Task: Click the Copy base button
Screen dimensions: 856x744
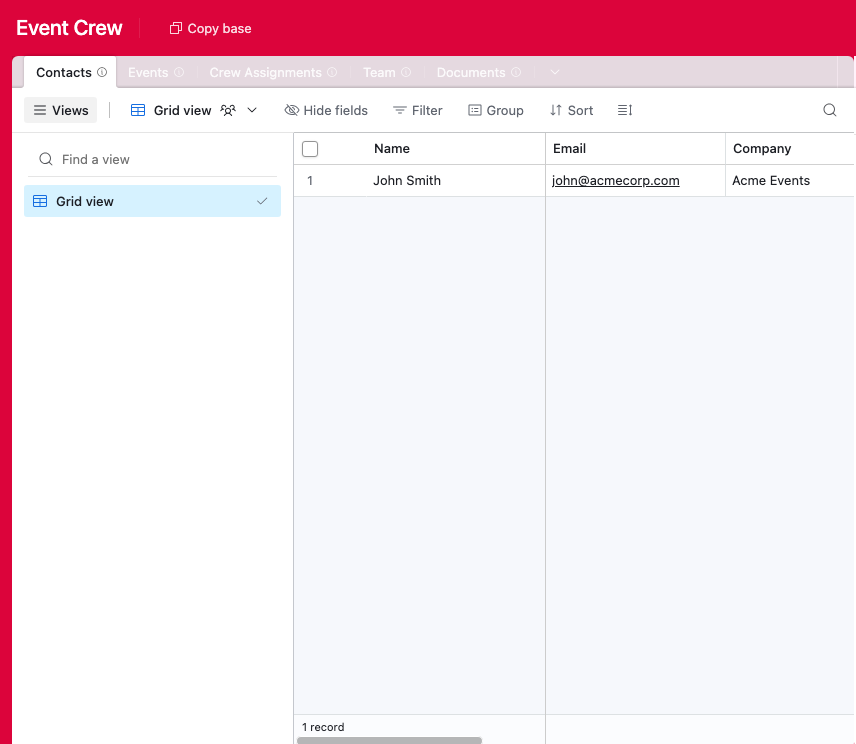Action: [x=211, y=28]
